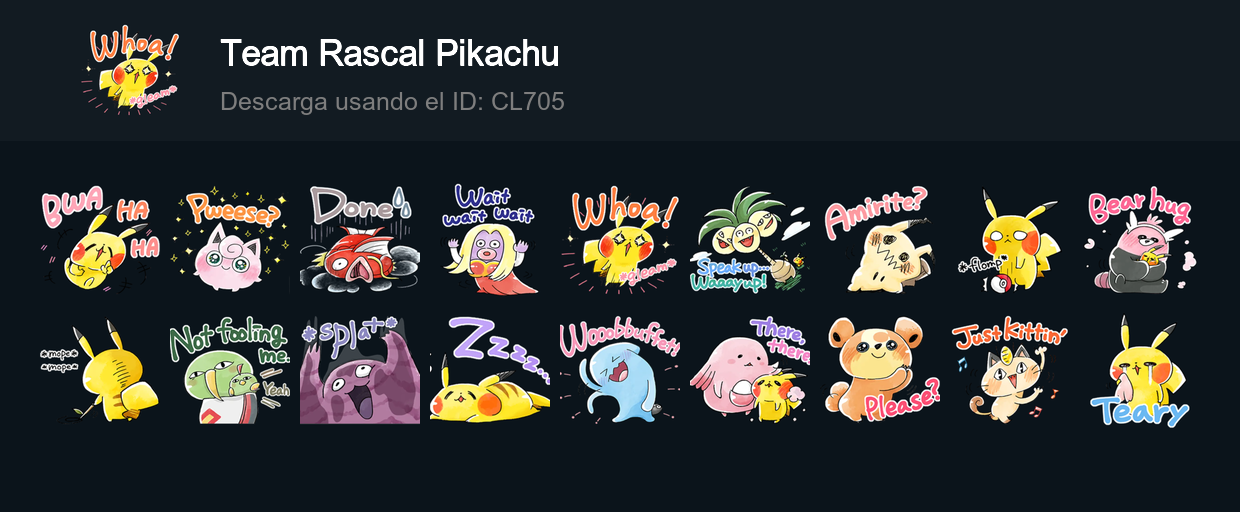The height and width of the screenshot is (512, 1240).
Task: Pick the 'Bear hug' Bewear sticker
Action: coord(1140,240)
